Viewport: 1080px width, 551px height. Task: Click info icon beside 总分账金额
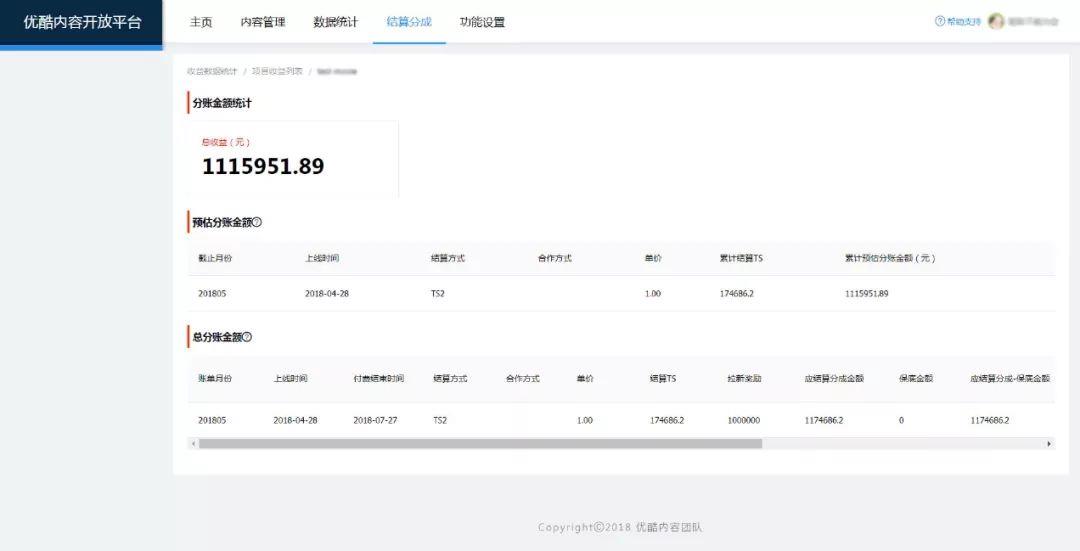coord(248,337)
